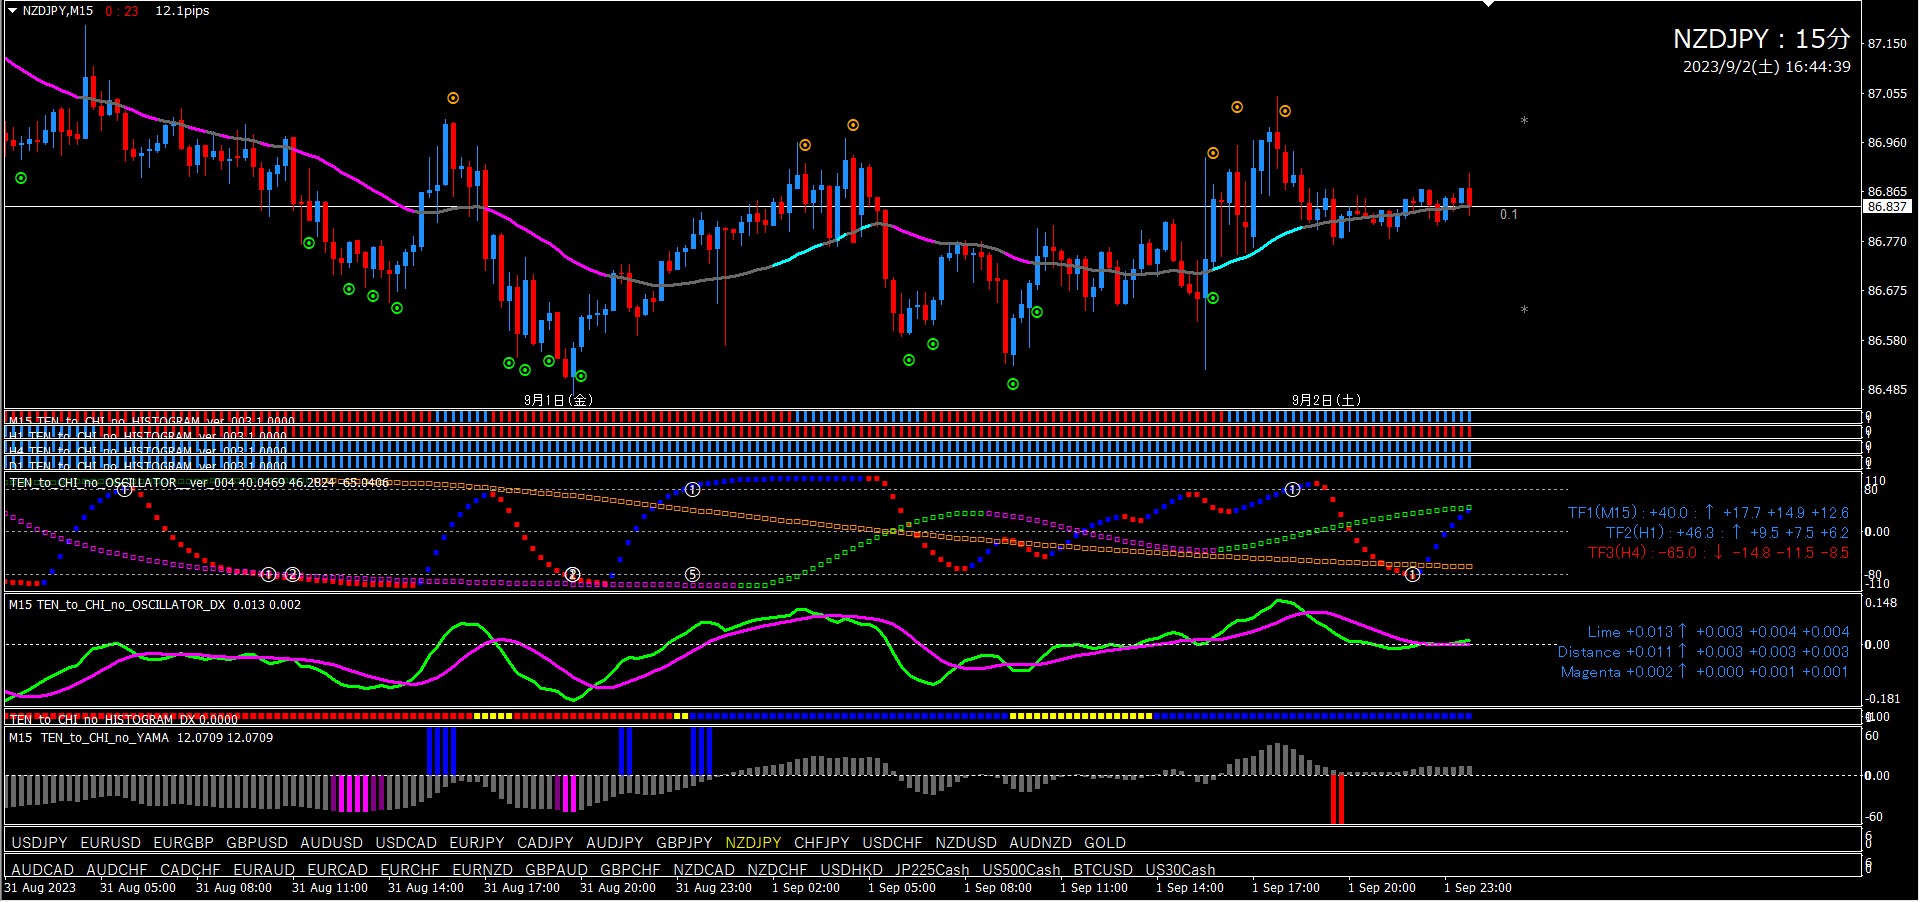Select the NZDCAD pair

[704, 870]
